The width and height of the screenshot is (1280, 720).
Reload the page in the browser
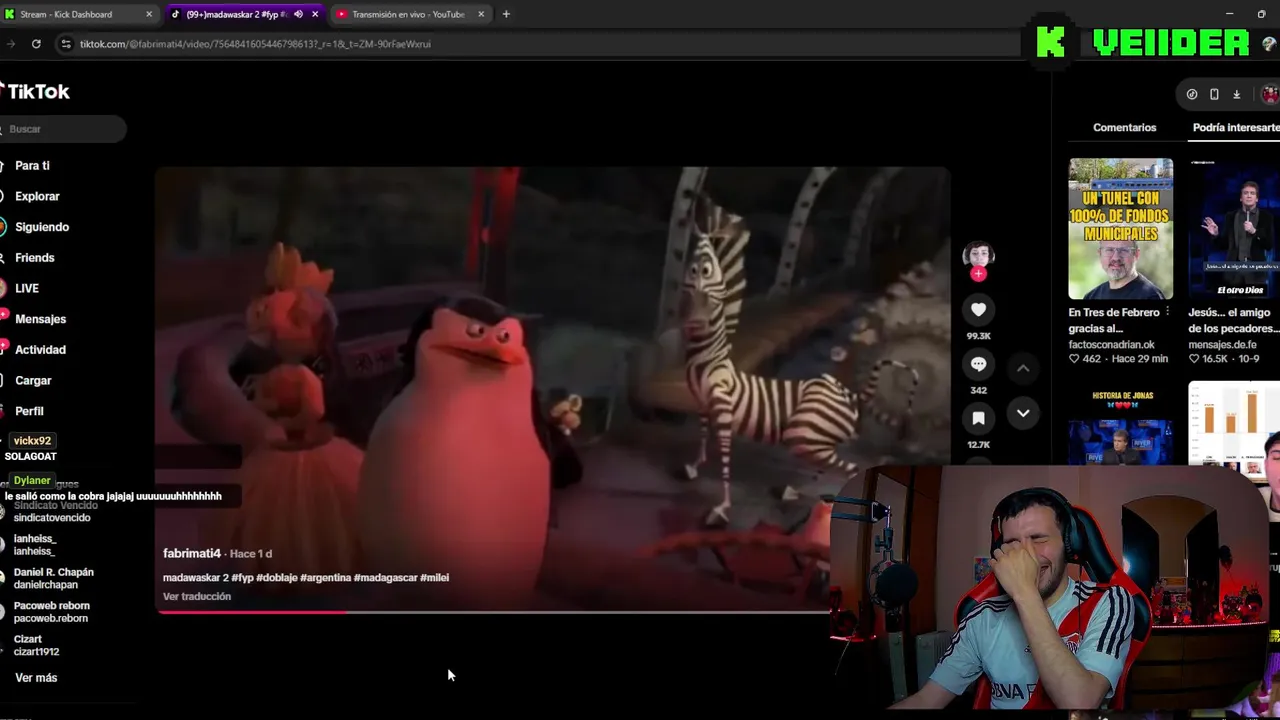pyautogui.click(x=36, y=44)
